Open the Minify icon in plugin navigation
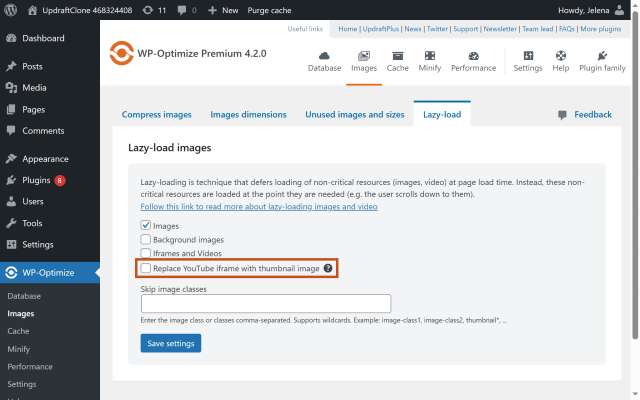640x400 pixels. click(x=430, y=56)
